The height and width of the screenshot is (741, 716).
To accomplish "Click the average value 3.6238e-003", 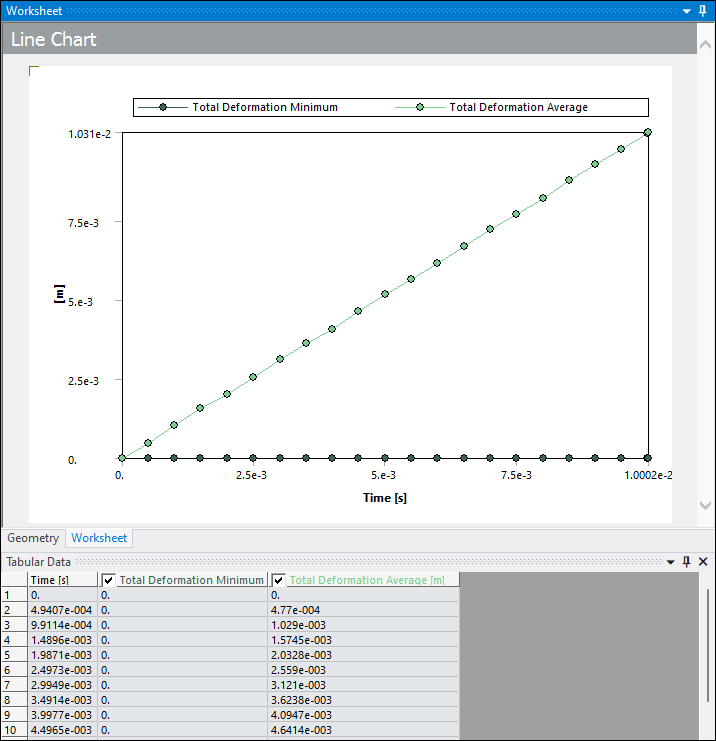I will [363, 700].
